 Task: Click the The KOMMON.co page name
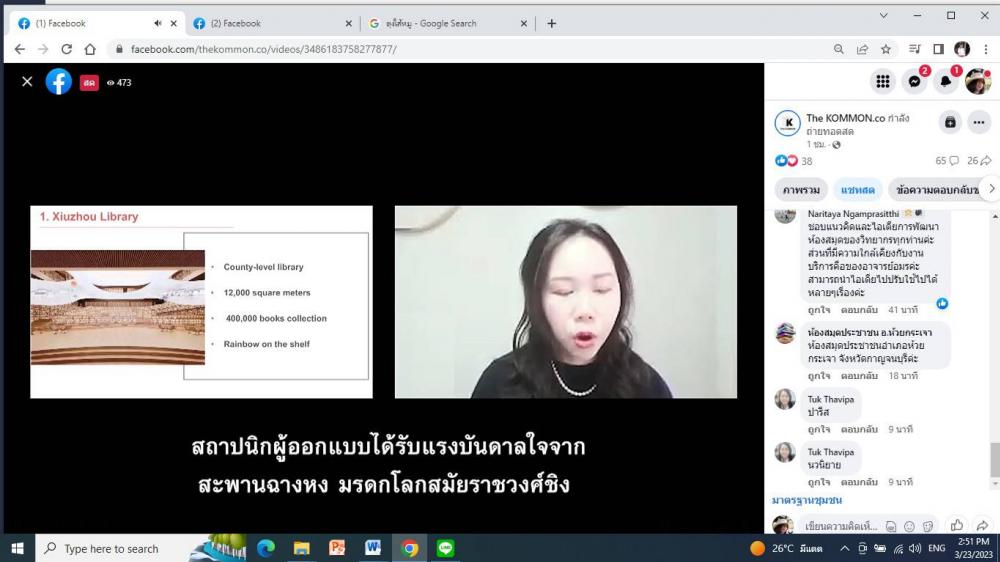coord(846,118)
